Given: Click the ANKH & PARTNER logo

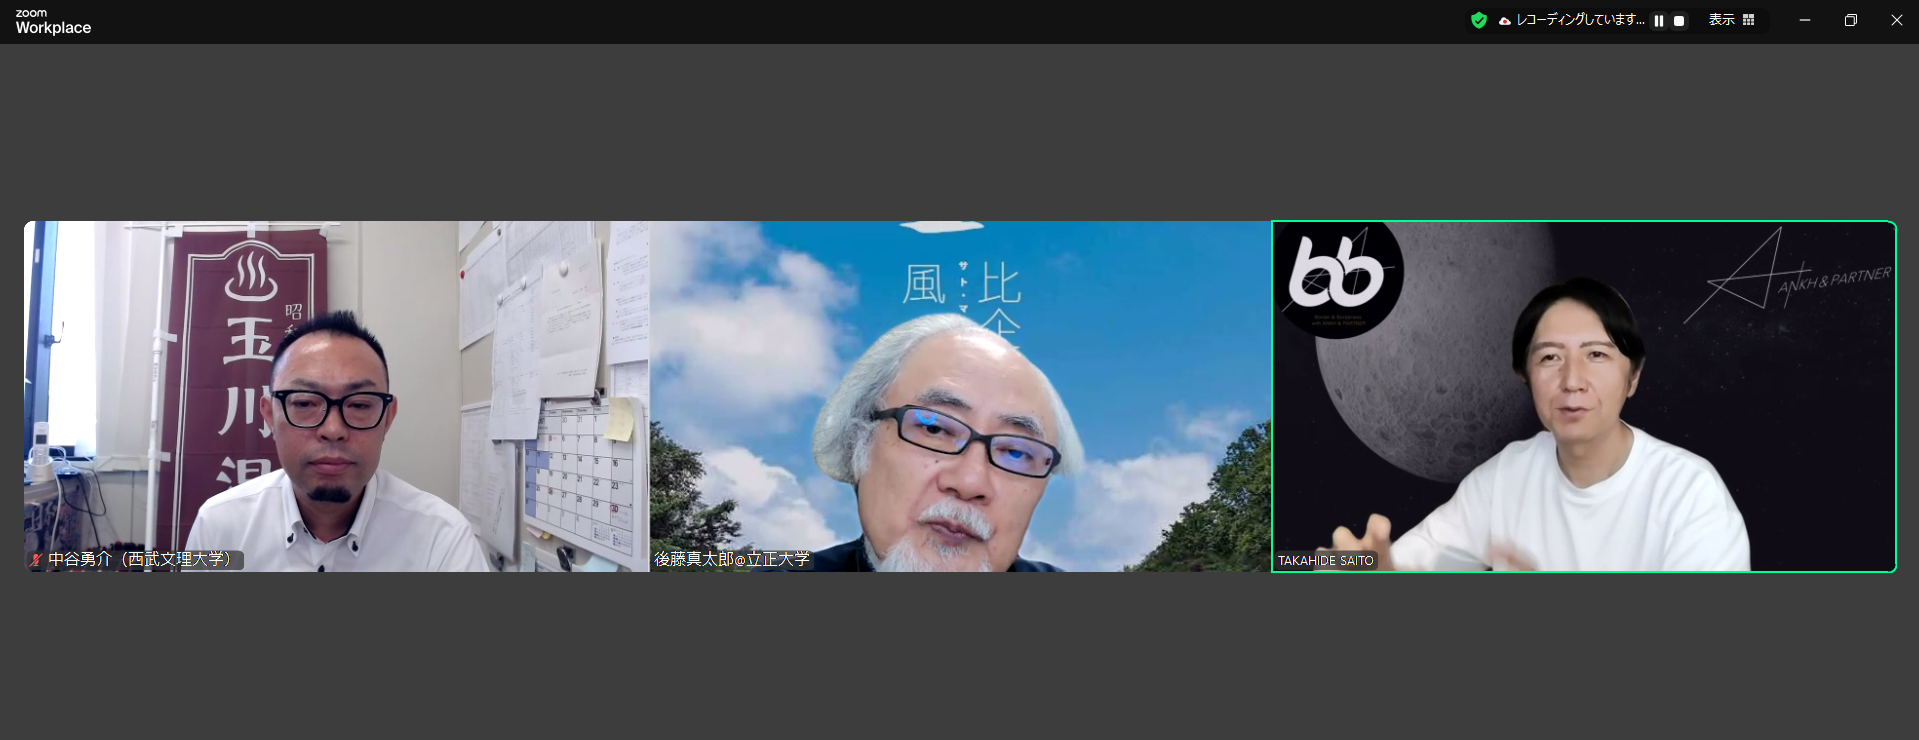Looking at the screenshot, I should 1790,278.
